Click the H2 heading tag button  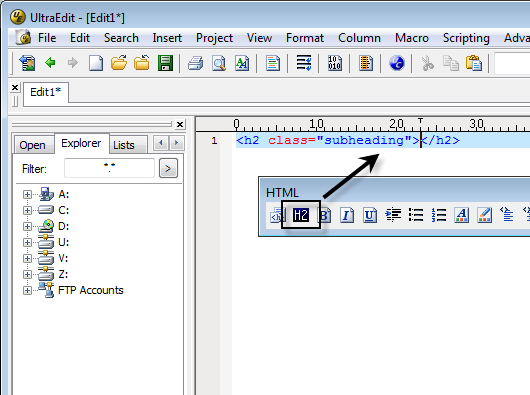(x=300, y=215)
